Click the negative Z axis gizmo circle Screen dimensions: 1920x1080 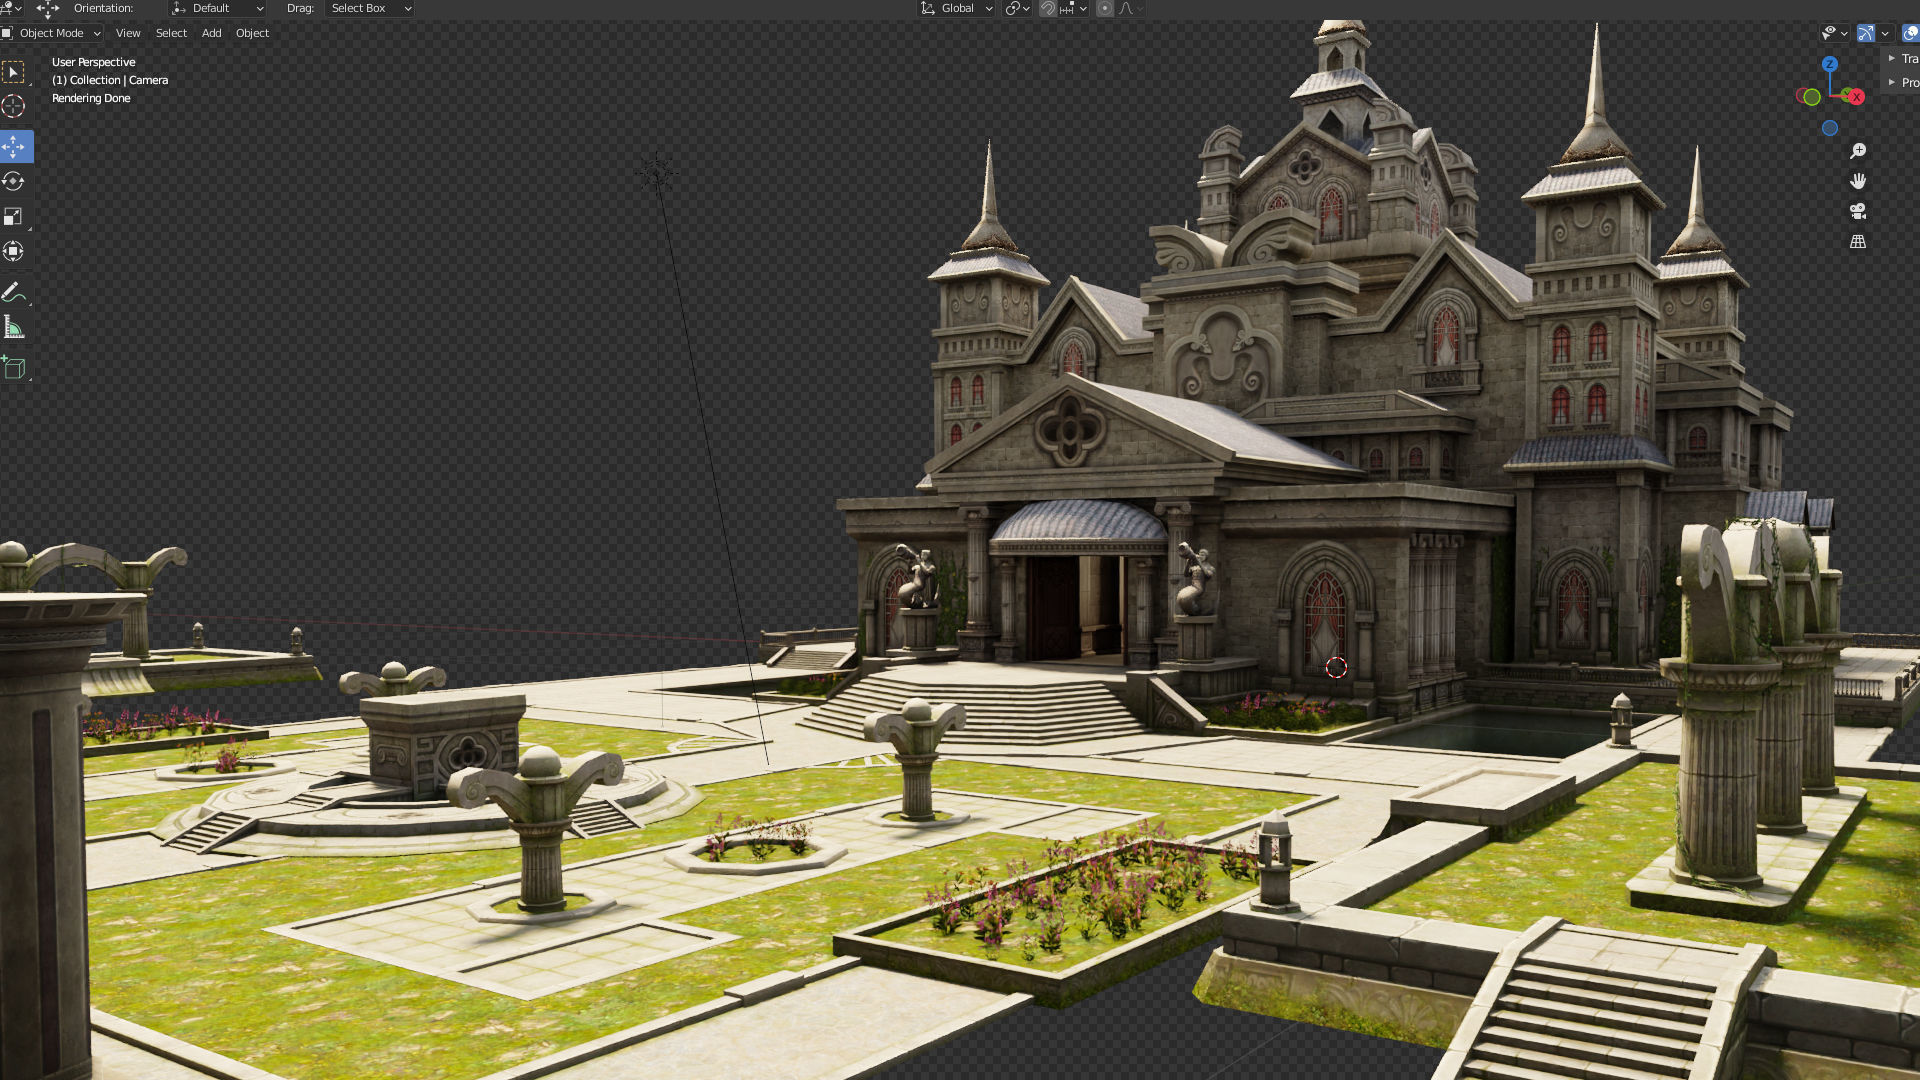(x=1829, y=128)
